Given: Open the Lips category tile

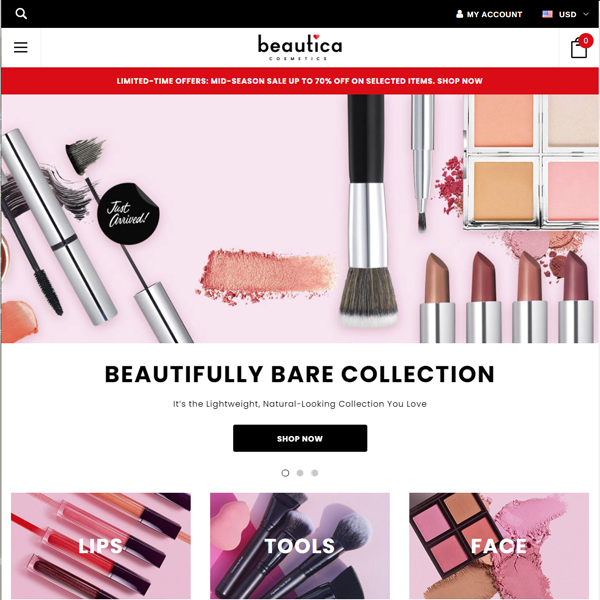Looking at the screenshot, I should [101, 546].
